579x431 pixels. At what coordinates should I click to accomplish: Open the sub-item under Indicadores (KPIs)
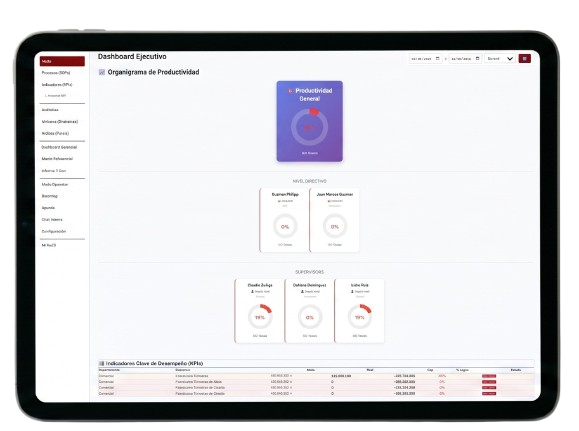tap(55, 96)
